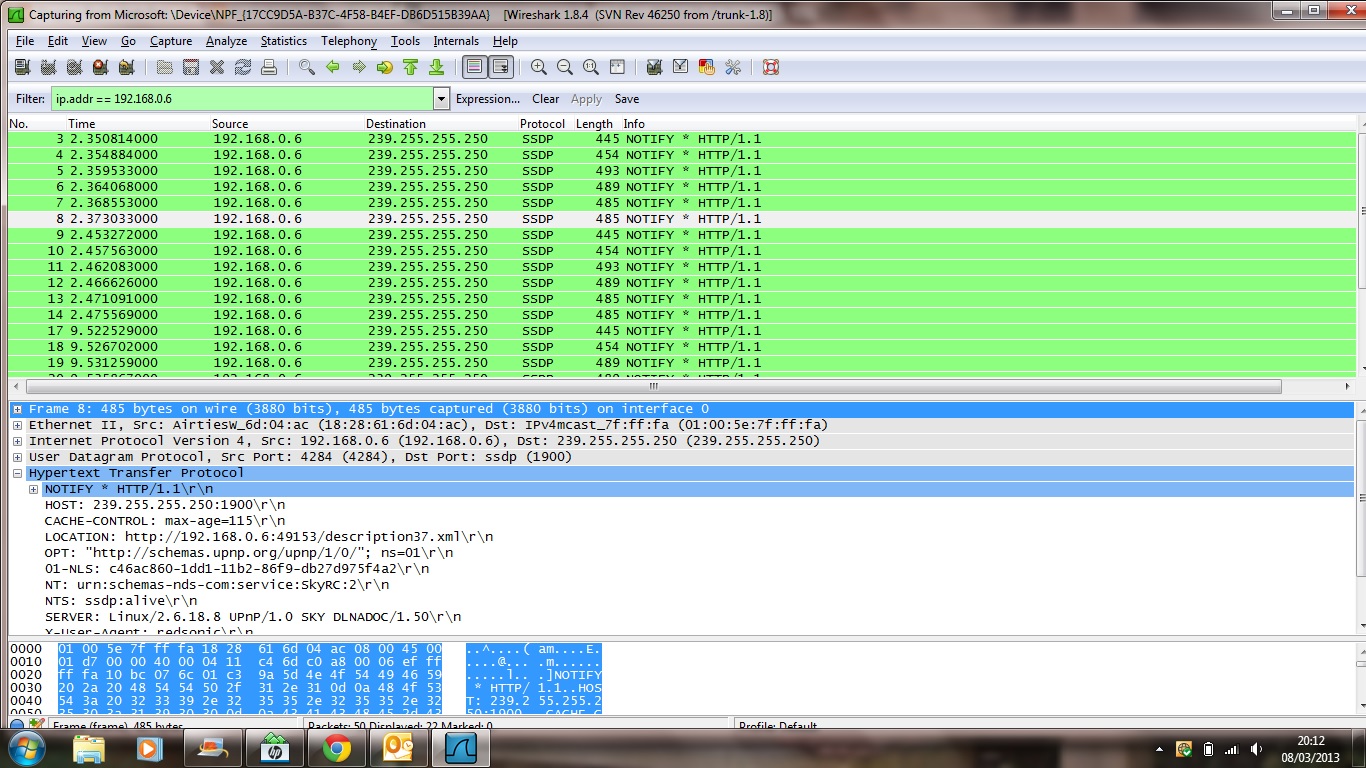Open a capture file folder icon
The height and width of the screenshot is (768, 1366).
tap(165, 67)
